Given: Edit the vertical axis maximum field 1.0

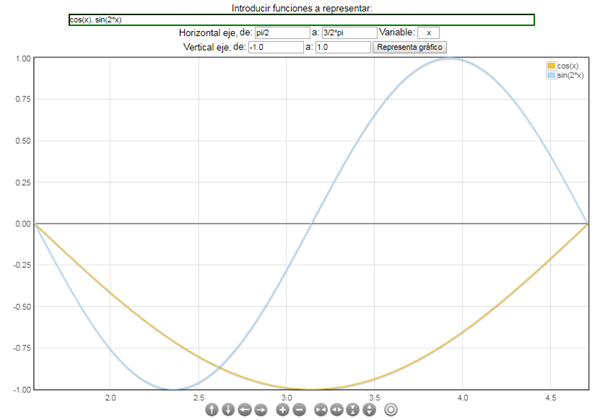Looking at the screenshot, I should click(343, 47).
